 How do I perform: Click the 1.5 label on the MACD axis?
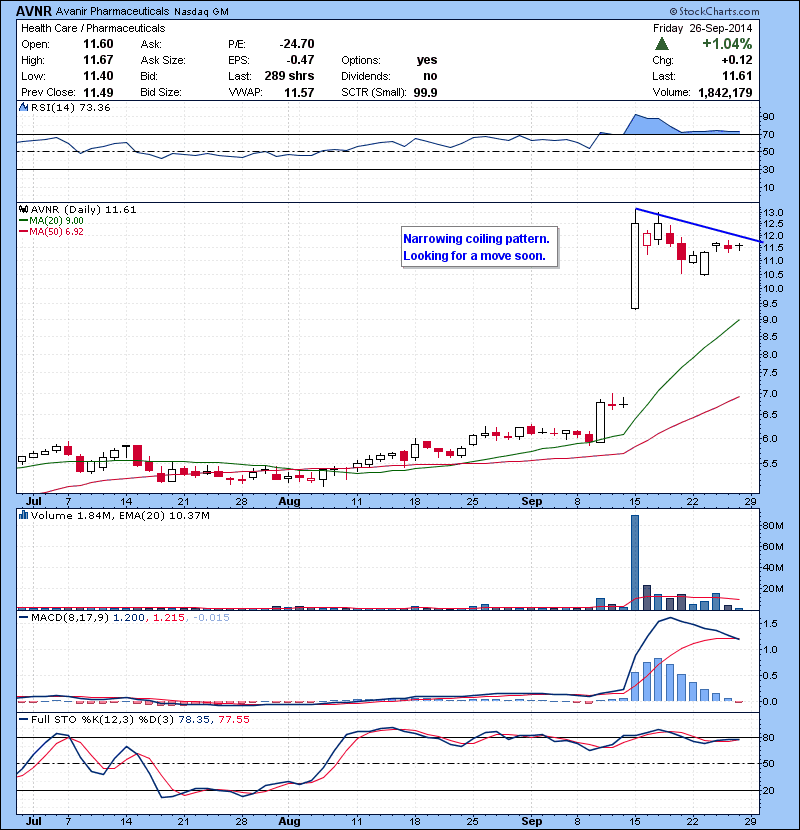[770, 624]
